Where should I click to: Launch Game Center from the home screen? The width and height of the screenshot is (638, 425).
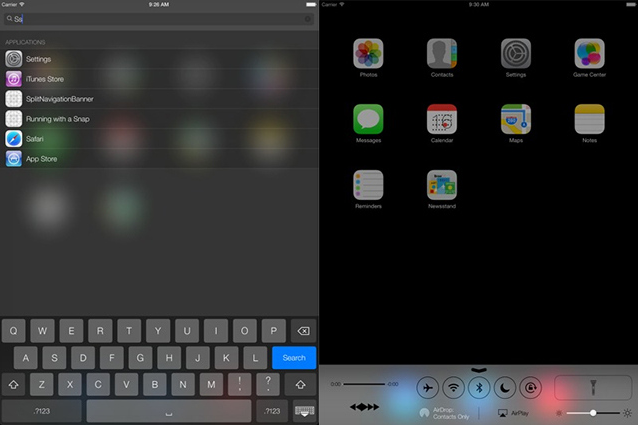(589, 54)
